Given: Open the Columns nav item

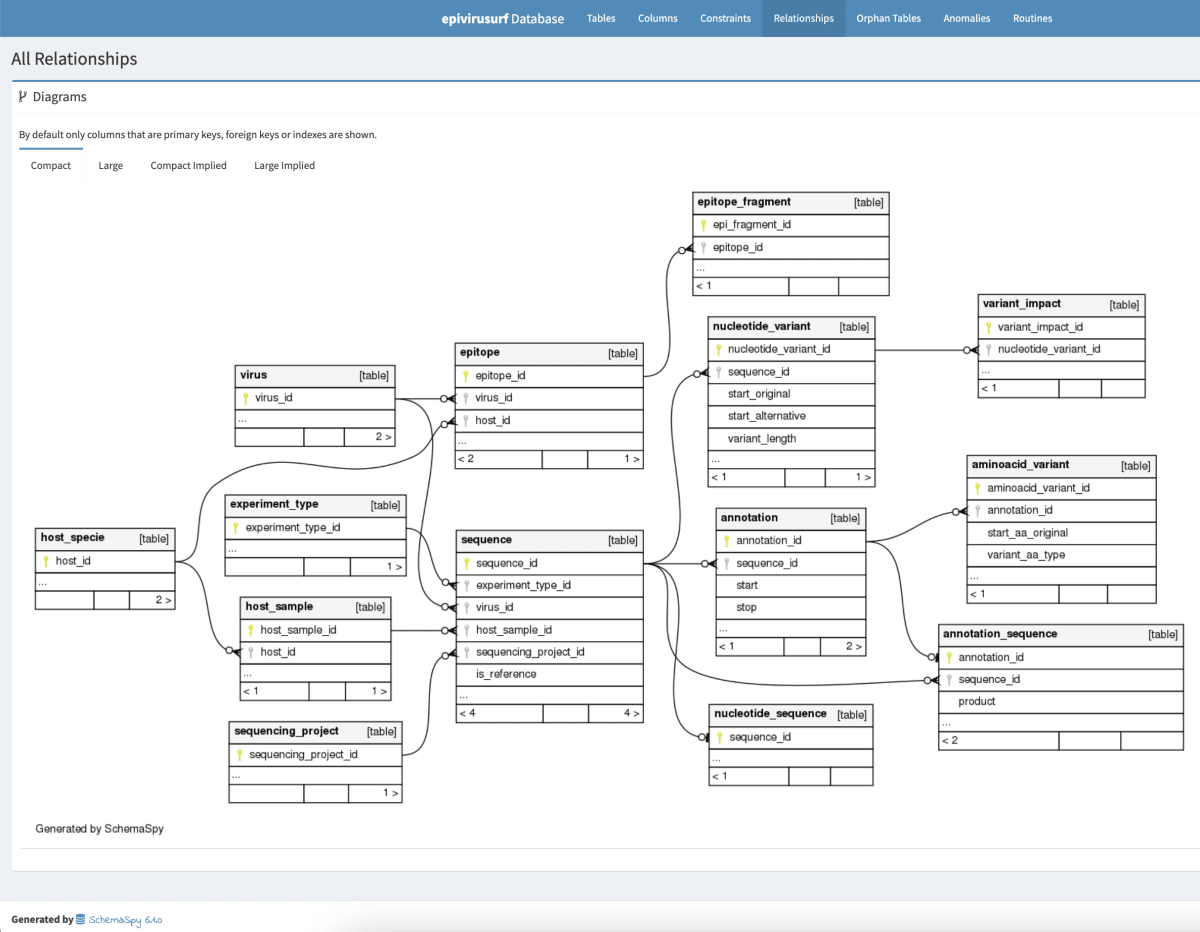Looking at the screenshot, I should point(658,18).
